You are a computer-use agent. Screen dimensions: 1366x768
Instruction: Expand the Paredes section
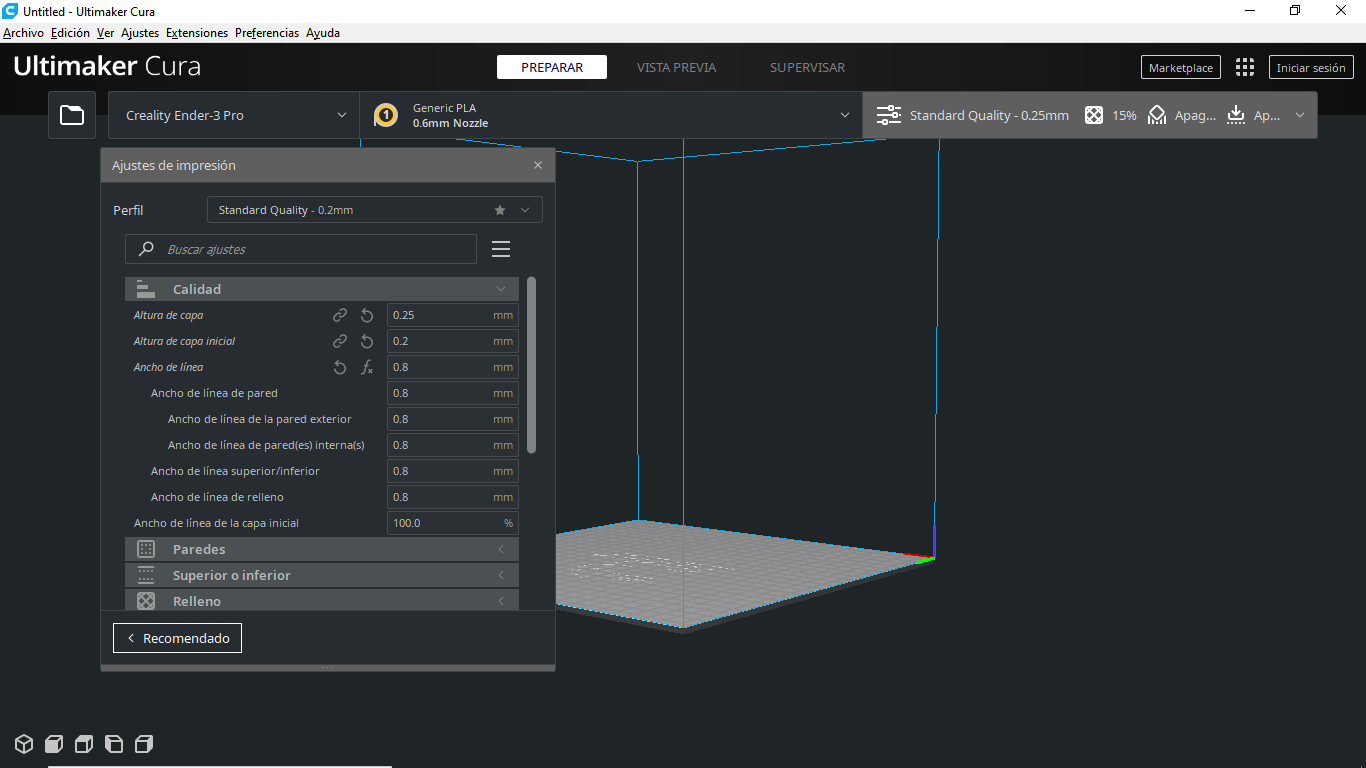click(322, 549)
